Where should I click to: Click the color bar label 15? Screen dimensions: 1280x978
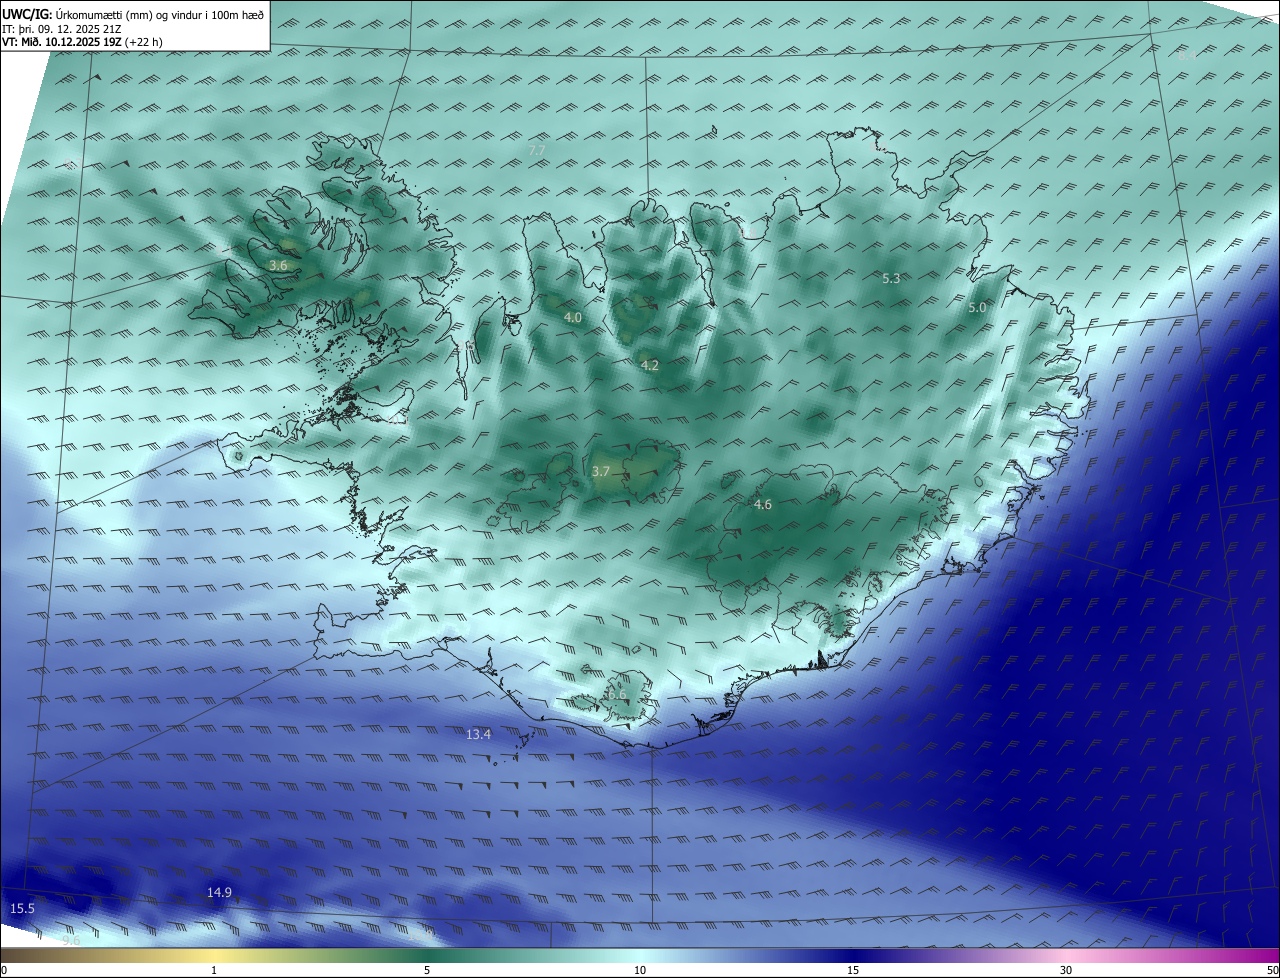click(x=853, y=970)
